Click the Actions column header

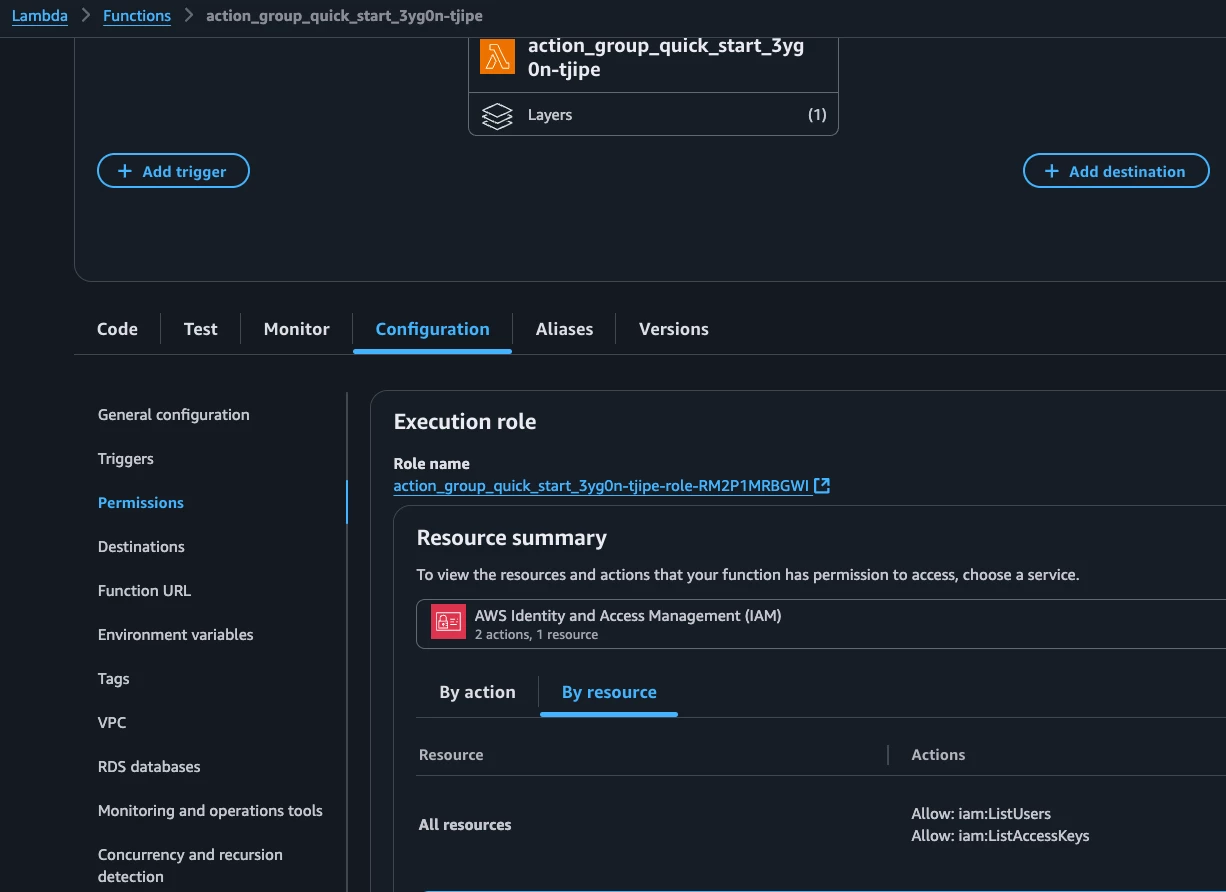pos(938,755)
